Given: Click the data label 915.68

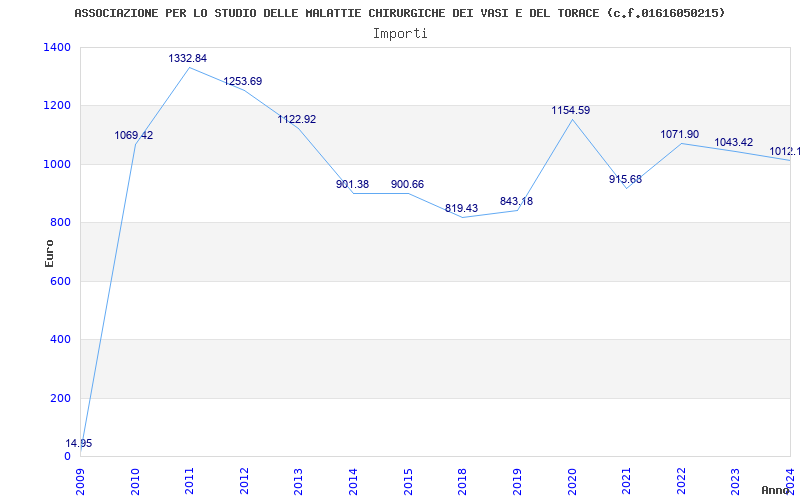Looking at the screenshot, I should pos(626,179).
